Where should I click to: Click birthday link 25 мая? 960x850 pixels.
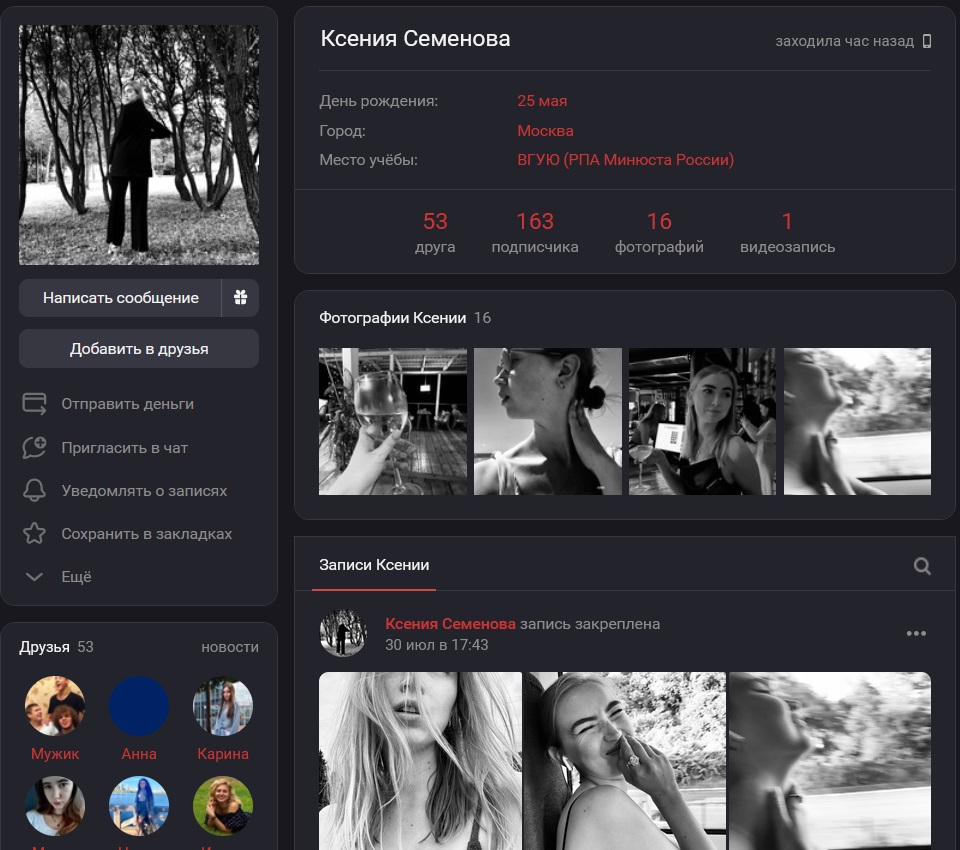(542, 101)
